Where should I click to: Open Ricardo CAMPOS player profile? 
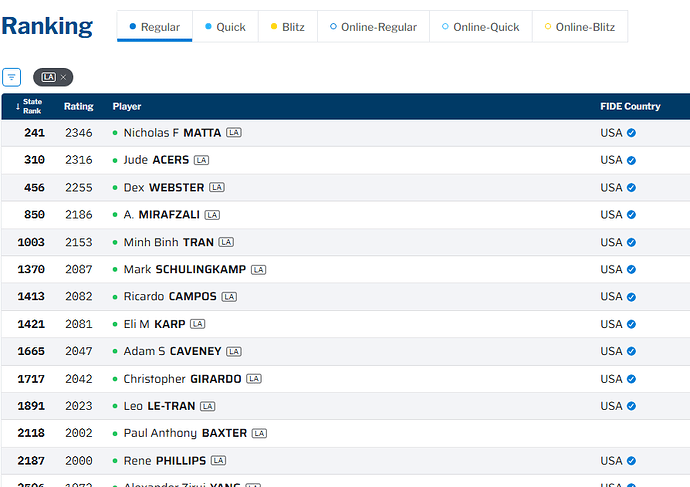(170, 297)
